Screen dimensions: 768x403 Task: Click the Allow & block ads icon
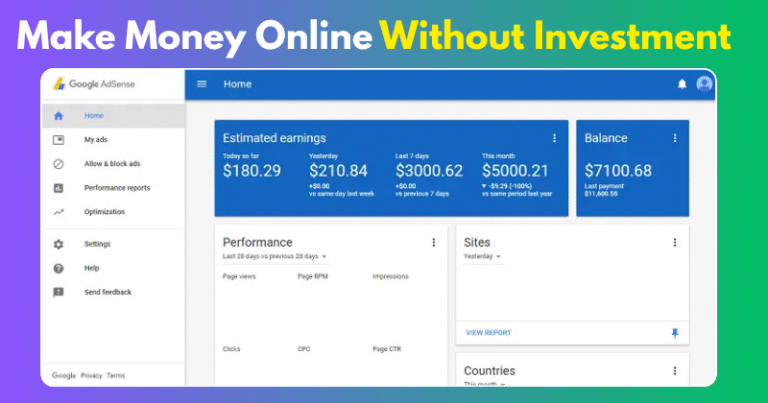(x=58, y=164)
